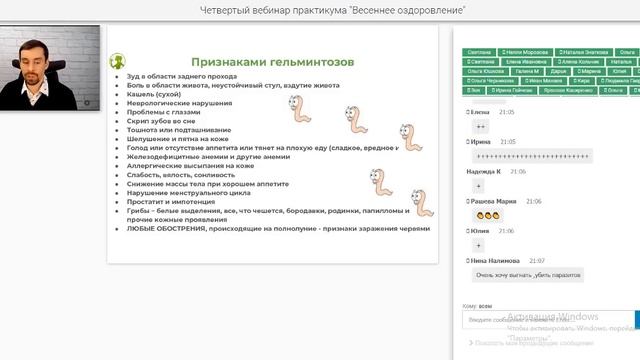Select participant tag Дарья
Viewport: 640px width, 360px height.
click(x=558, y=71)
